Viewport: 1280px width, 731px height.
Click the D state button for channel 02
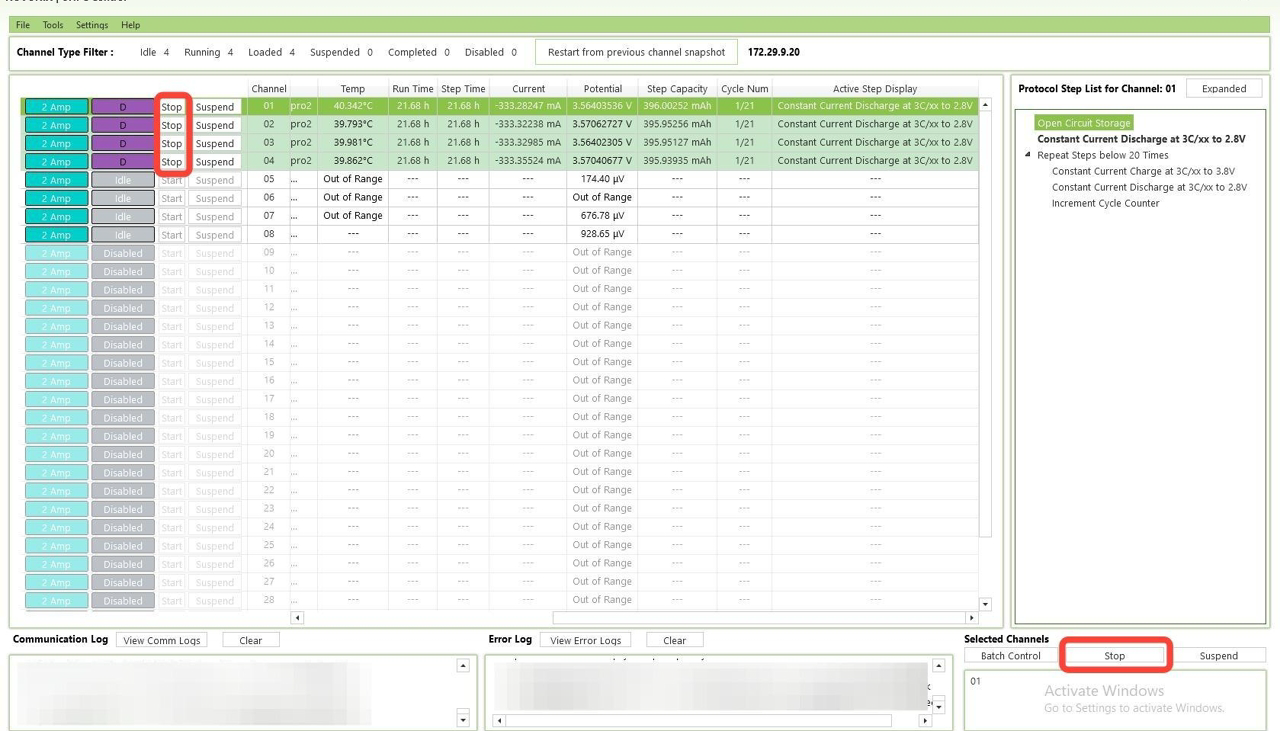[x=123, y=126]
